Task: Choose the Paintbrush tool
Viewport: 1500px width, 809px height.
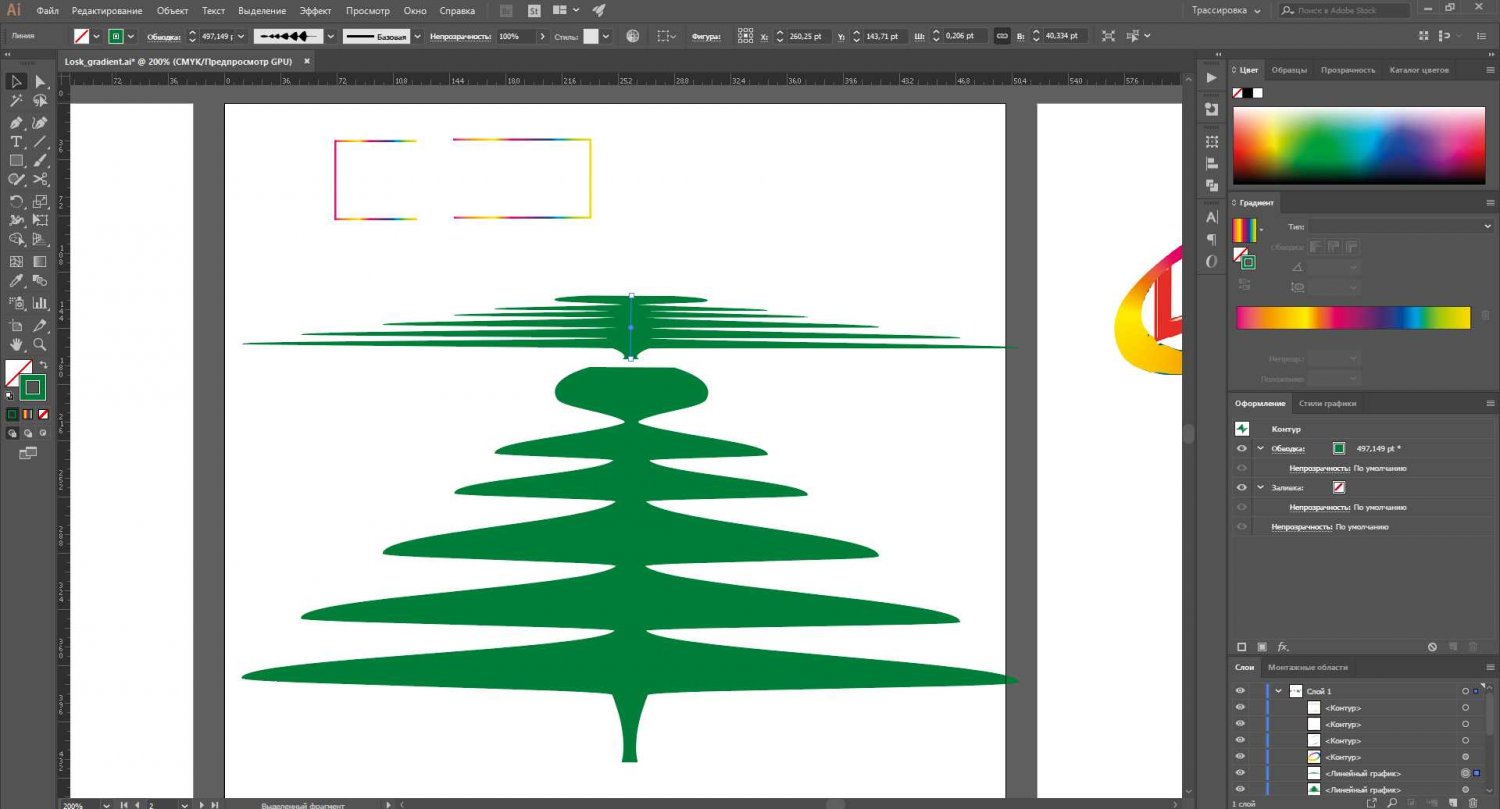Action: [x=40, y=160]
